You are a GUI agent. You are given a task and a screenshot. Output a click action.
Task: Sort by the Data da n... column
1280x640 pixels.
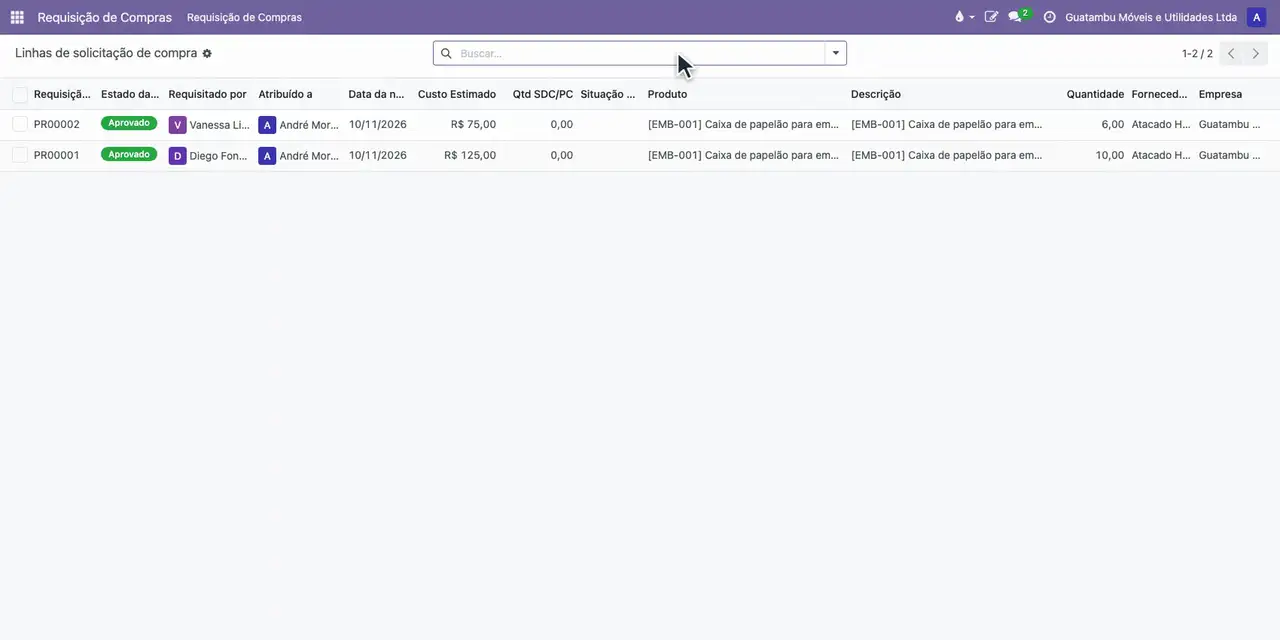pyautogui.click(x=376, y=94)
